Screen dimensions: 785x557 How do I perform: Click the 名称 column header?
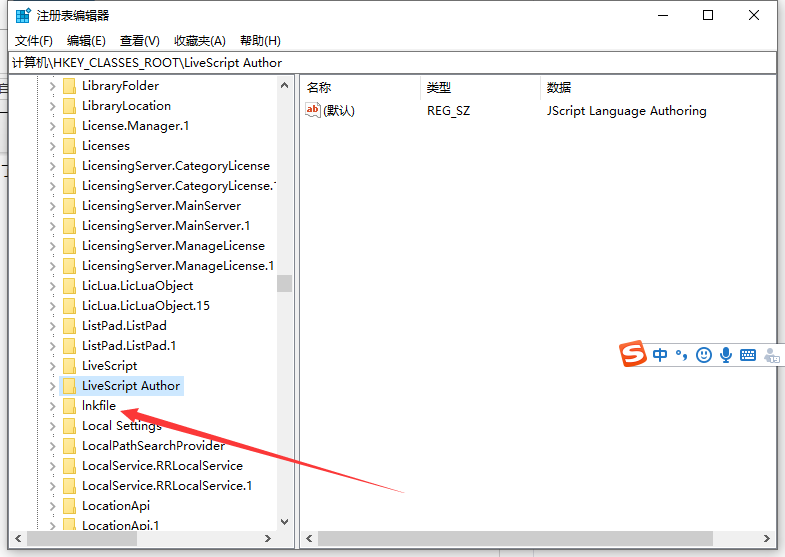click(x=319, y=87)
